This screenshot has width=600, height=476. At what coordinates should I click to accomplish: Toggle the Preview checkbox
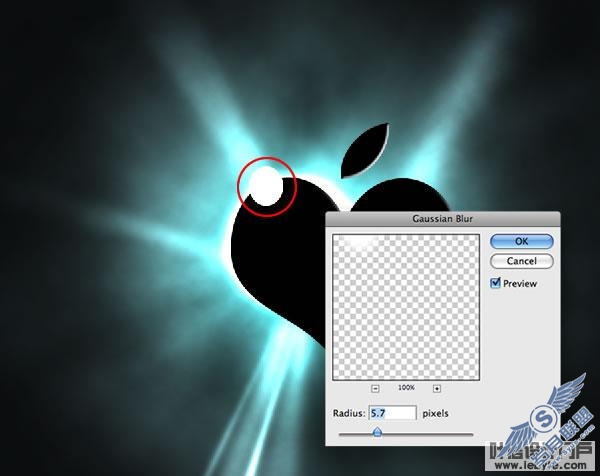(495, 283)
